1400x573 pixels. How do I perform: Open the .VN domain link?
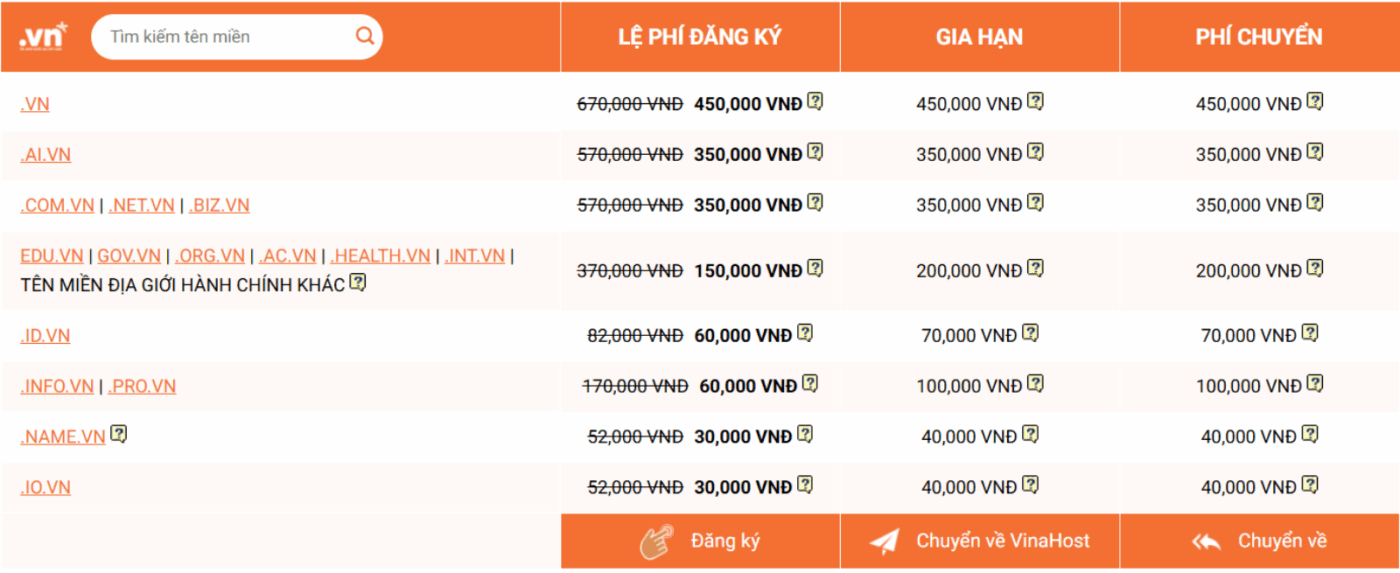point(35,104)
